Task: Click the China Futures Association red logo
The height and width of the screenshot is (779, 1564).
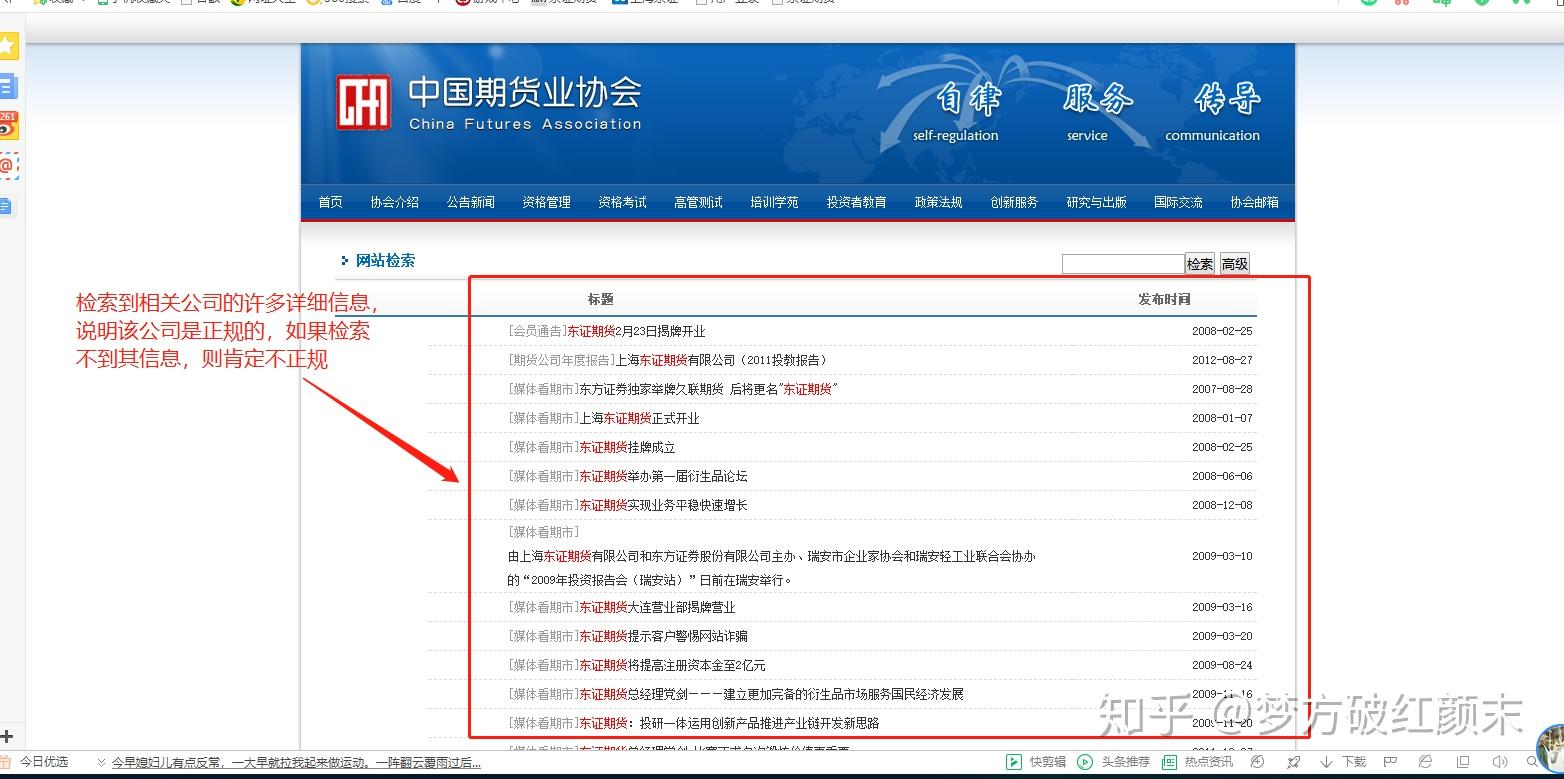Action: (x=362, y=102)
